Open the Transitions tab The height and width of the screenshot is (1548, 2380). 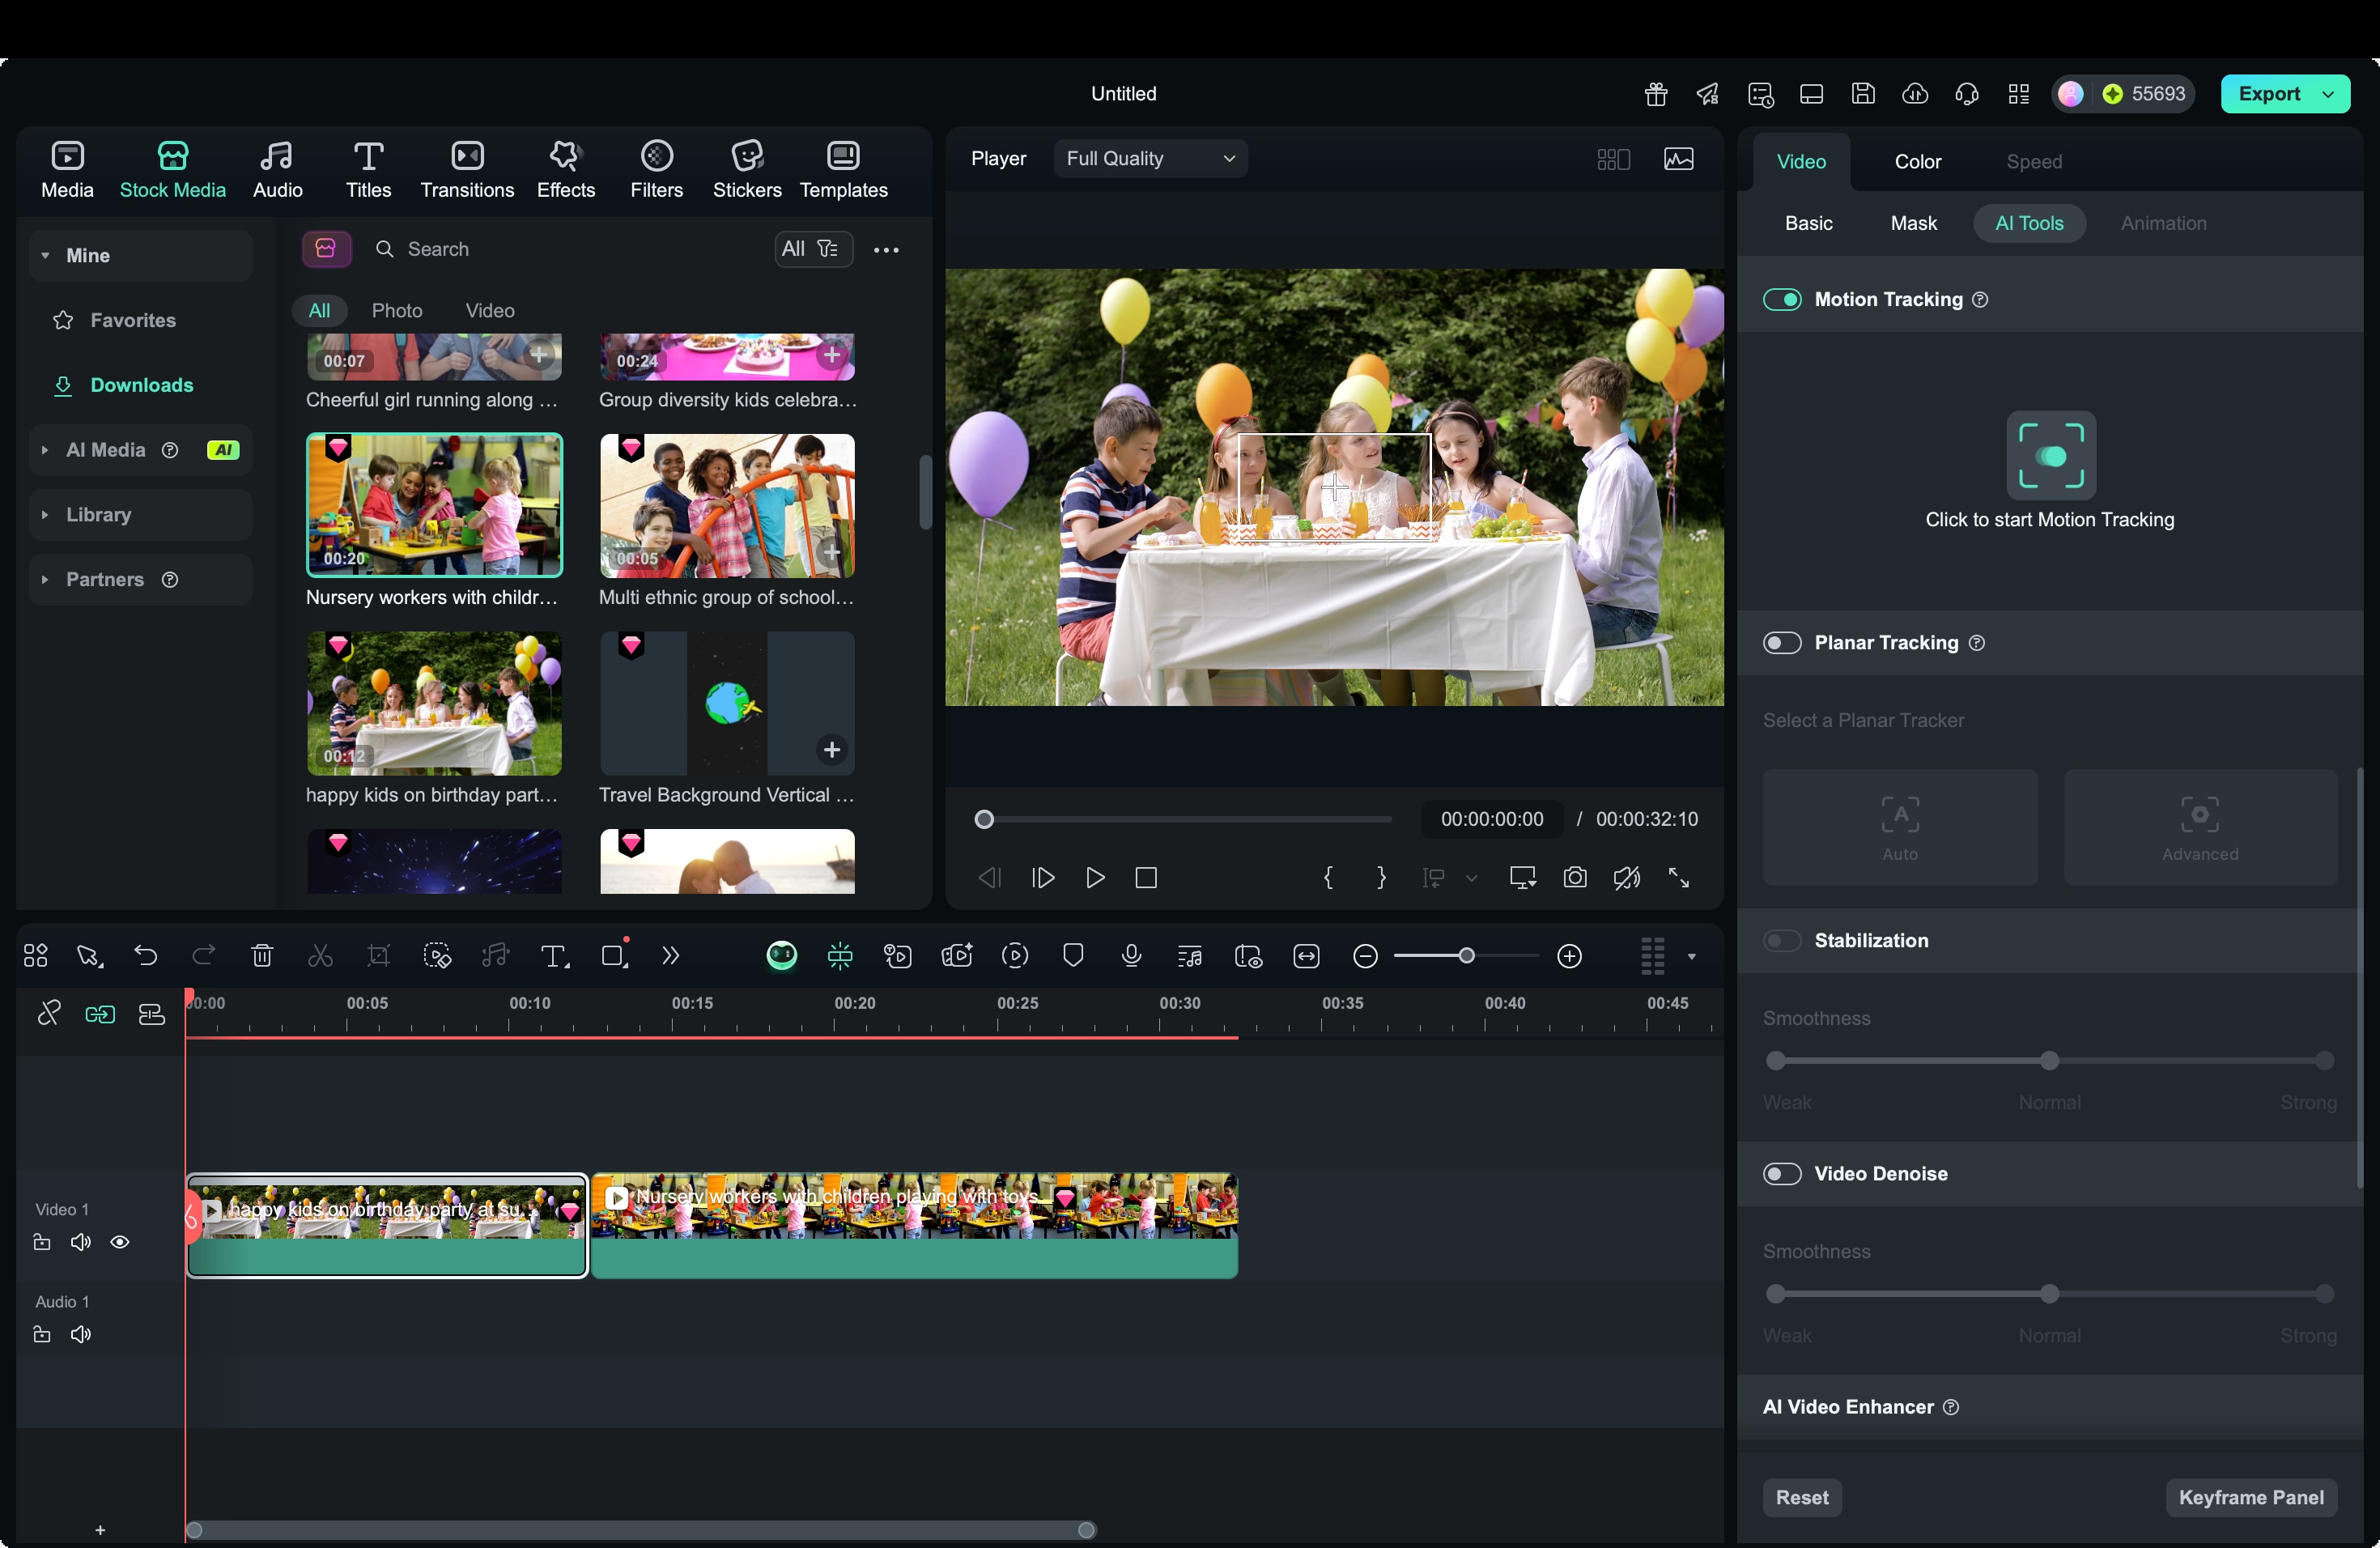coord(467,169)
